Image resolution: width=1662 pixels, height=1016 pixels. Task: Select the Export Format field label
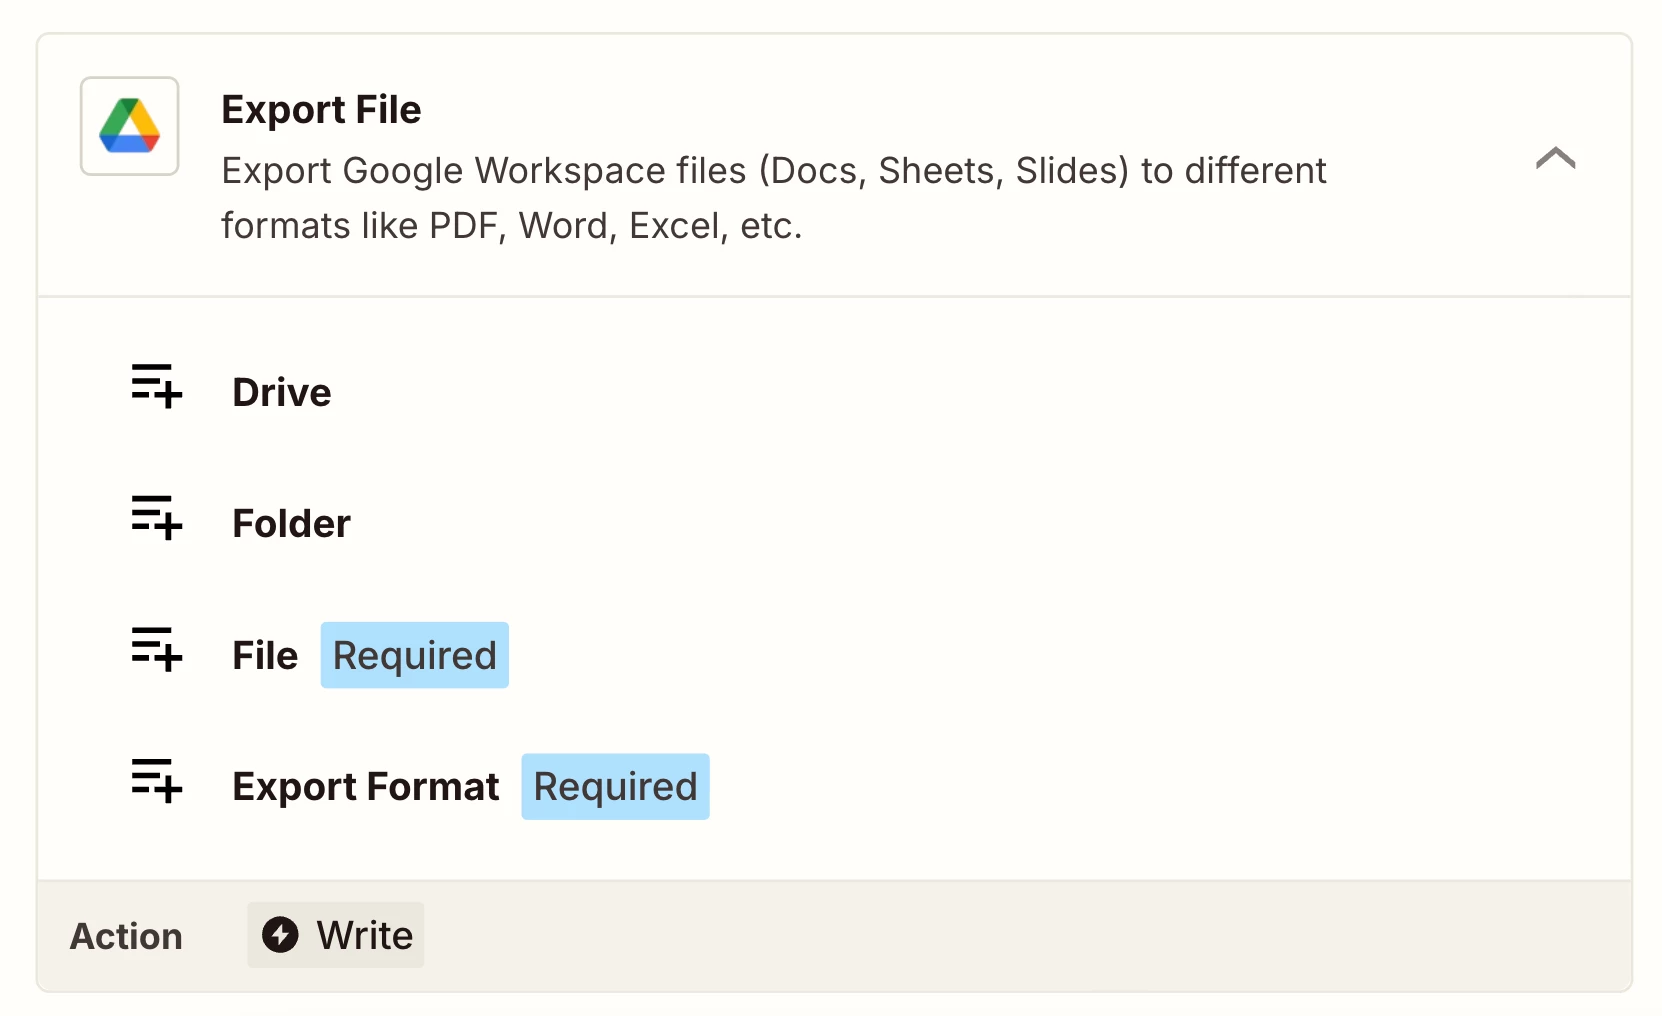coord(365,787)
